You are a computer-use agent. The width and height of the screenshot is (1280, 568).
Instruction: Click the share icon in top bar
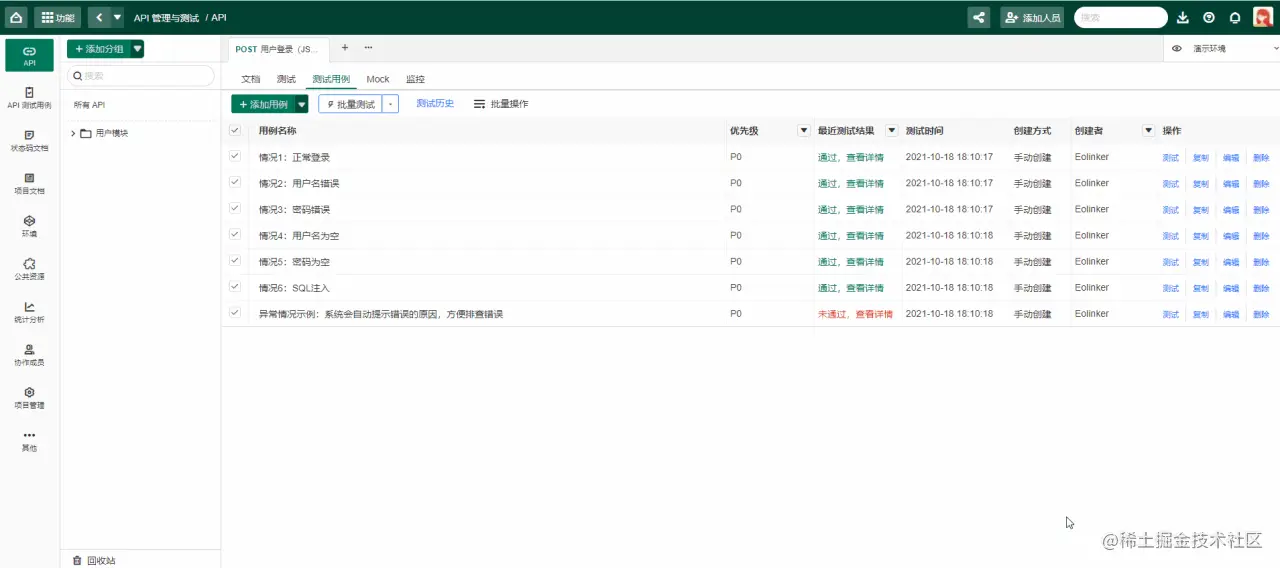click(x=979, y=17)
